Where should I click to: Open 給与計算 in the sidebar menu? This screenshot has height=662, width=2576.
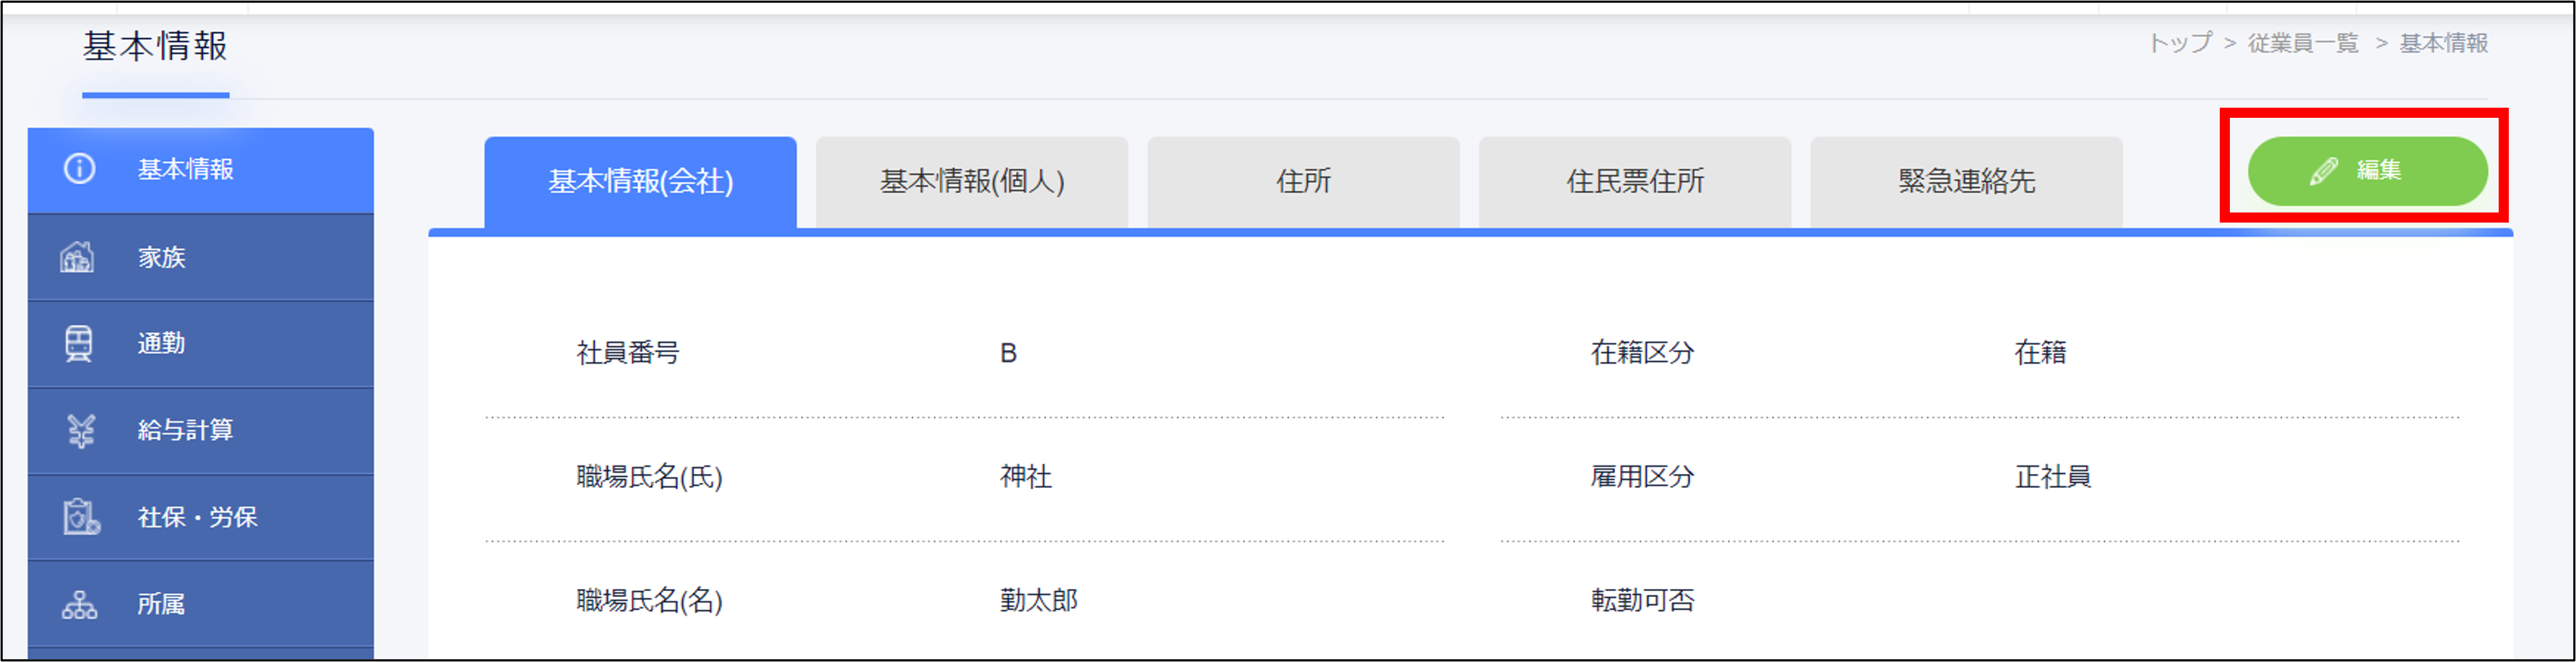(185, 430)
